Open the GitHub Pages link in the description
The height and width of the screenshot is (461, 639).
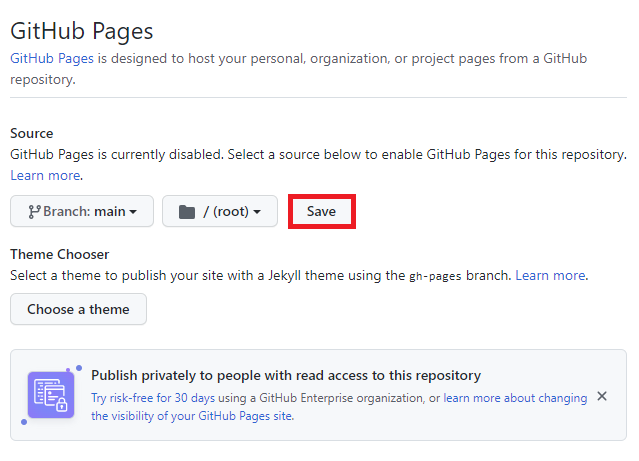52,58
